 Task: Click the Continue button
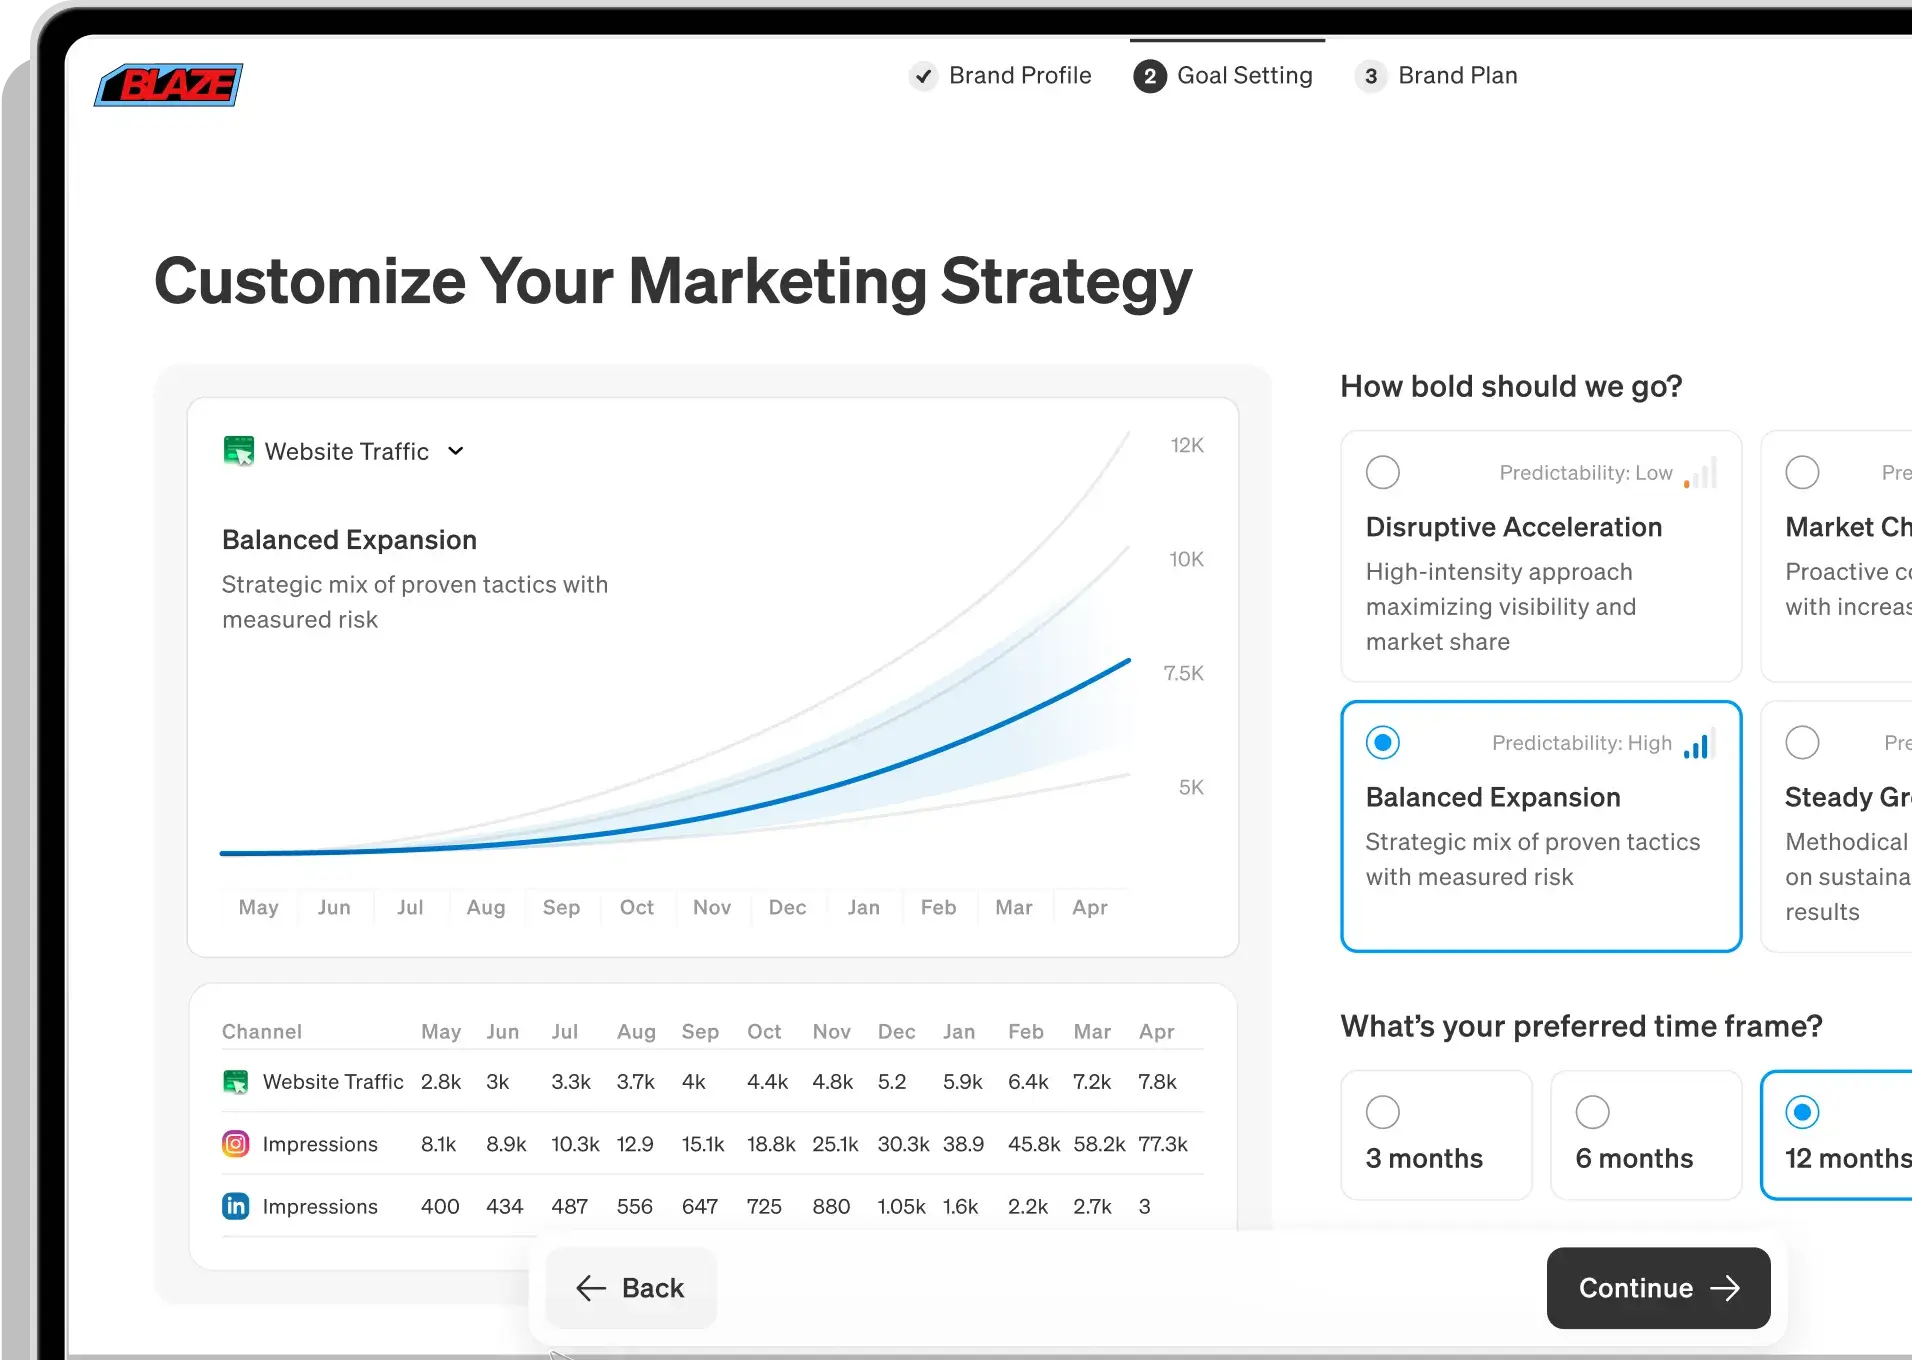click(1658, 1288)
